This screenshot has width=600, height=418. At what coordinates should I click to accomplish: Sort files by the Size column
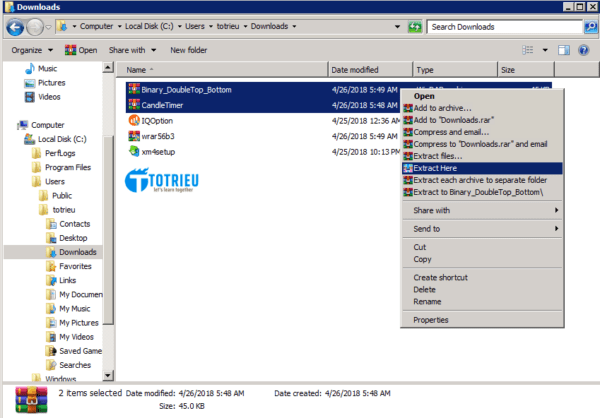pos(526,70)
